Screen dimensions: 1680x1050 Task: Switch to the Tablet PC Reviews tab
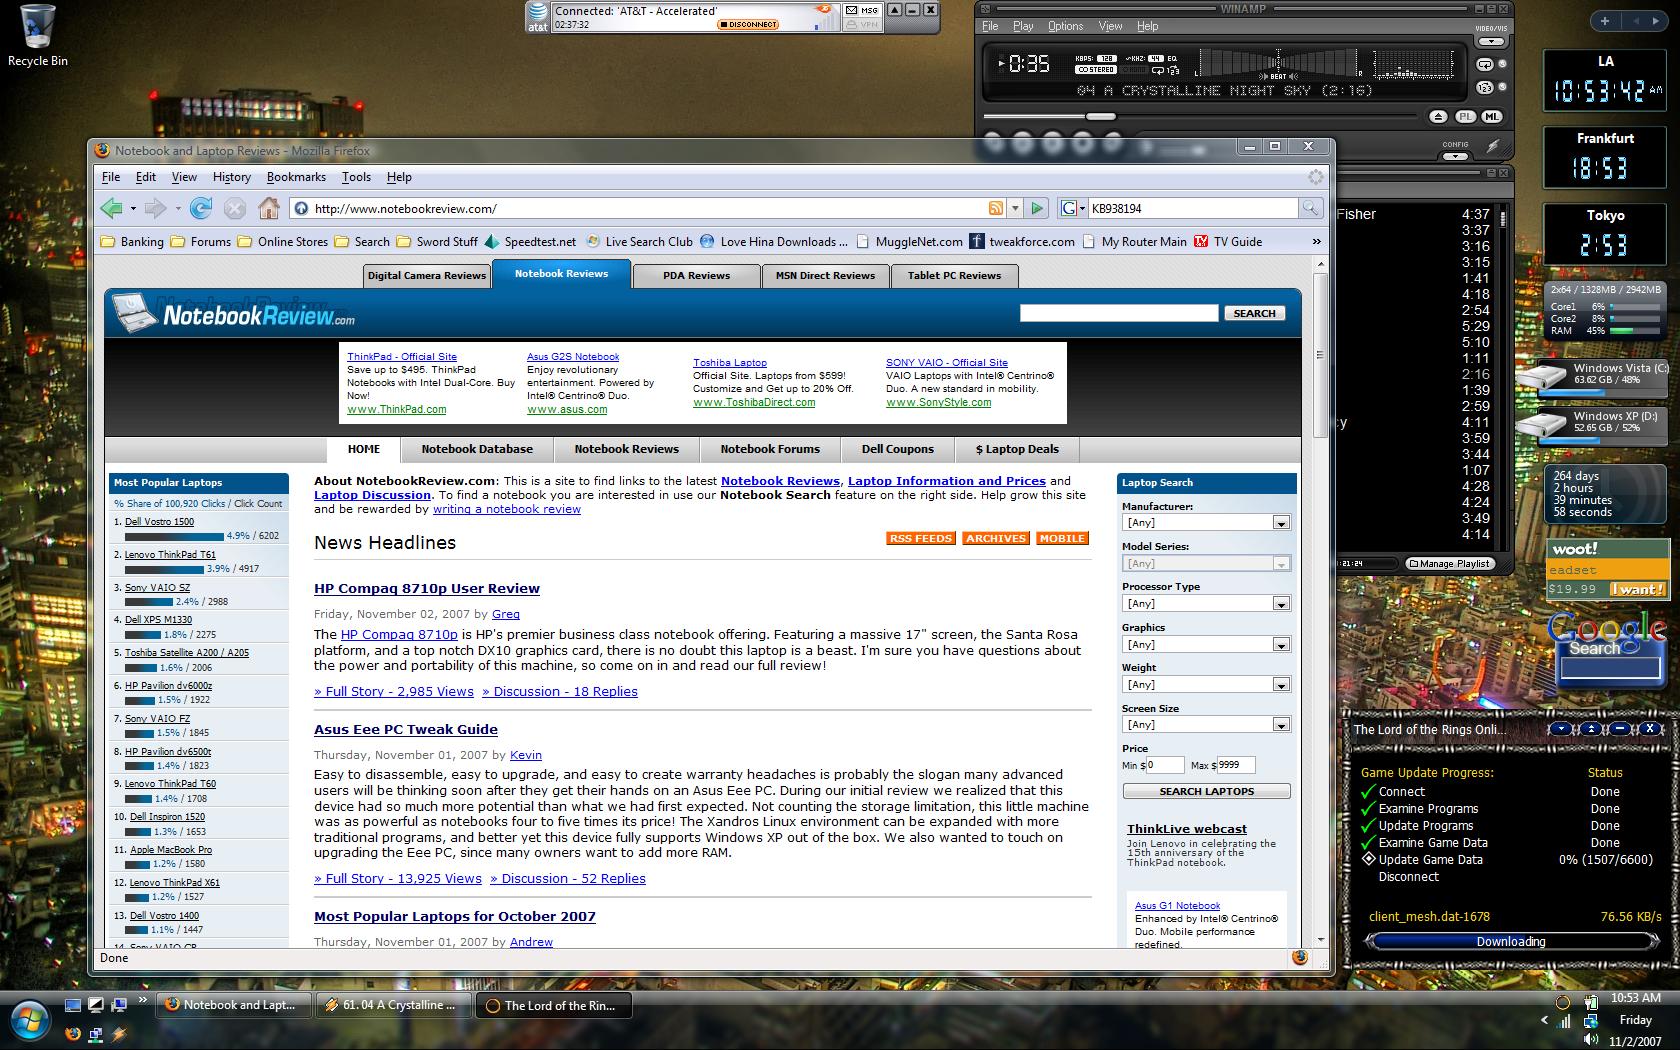tap(954, 276)
